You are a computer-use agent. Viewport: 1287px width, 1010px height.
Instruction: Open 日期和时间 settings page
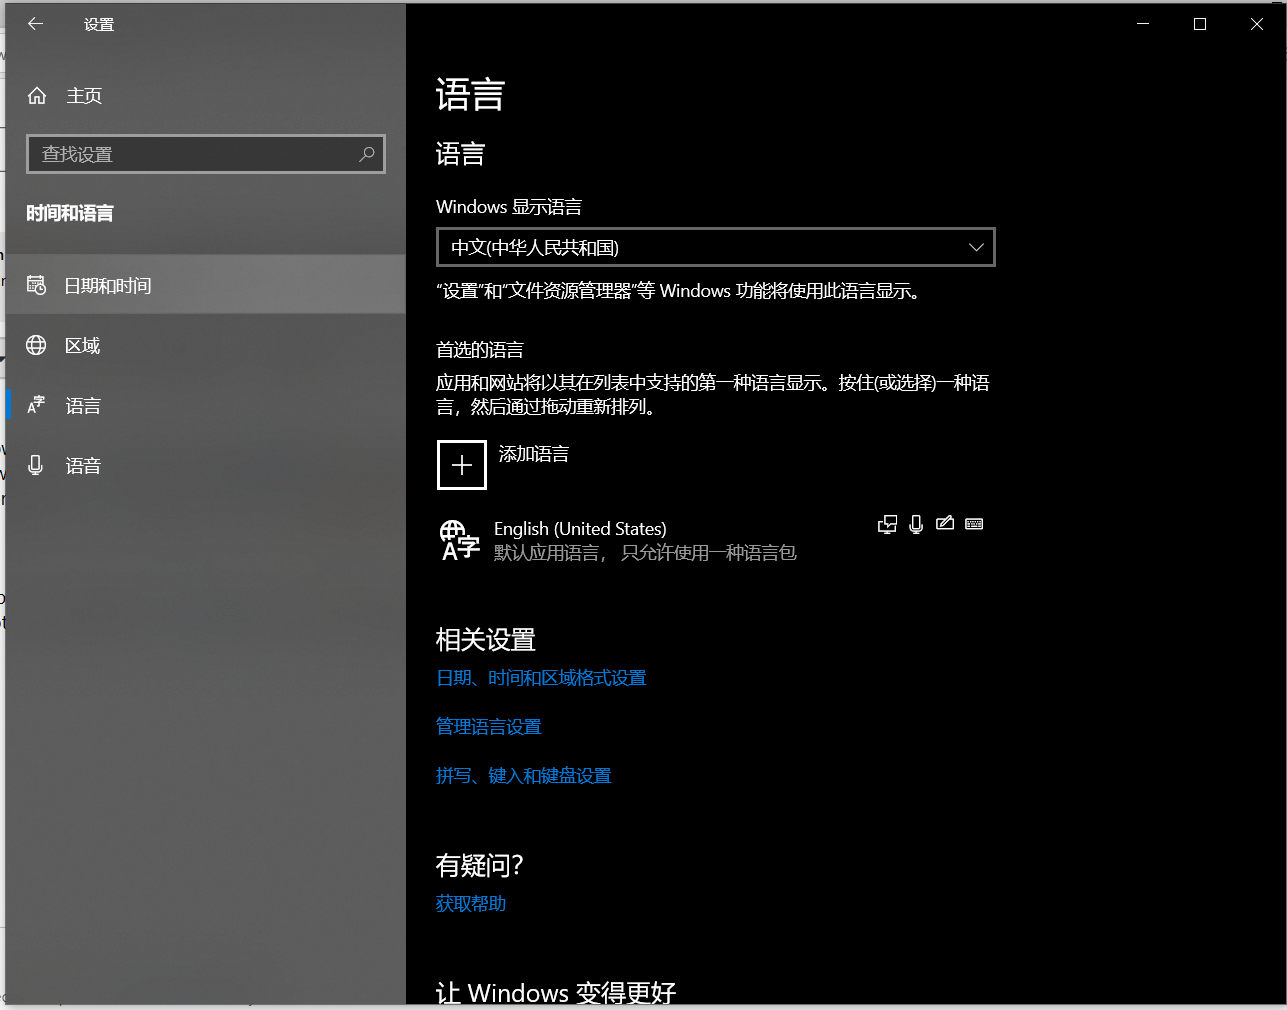click(206, 285)
